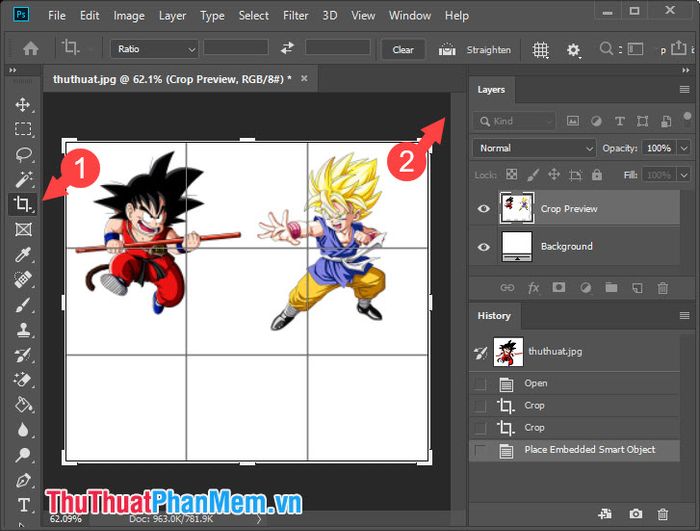This screenshot has height=531, width=700.
Task: Open the Normal blend mode dropdown
Action: pyautogui.click(x=534, y=148)
